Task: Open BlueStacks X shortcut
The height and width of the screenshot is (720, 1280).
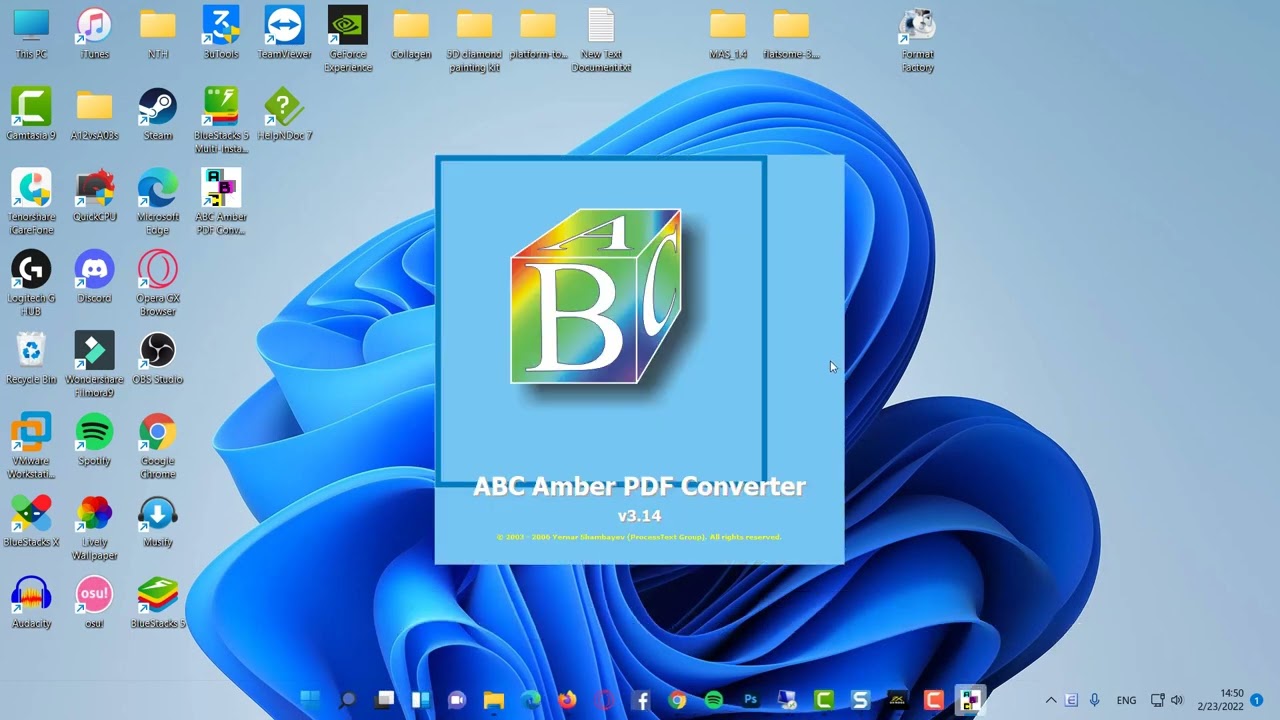Action: 31,521
